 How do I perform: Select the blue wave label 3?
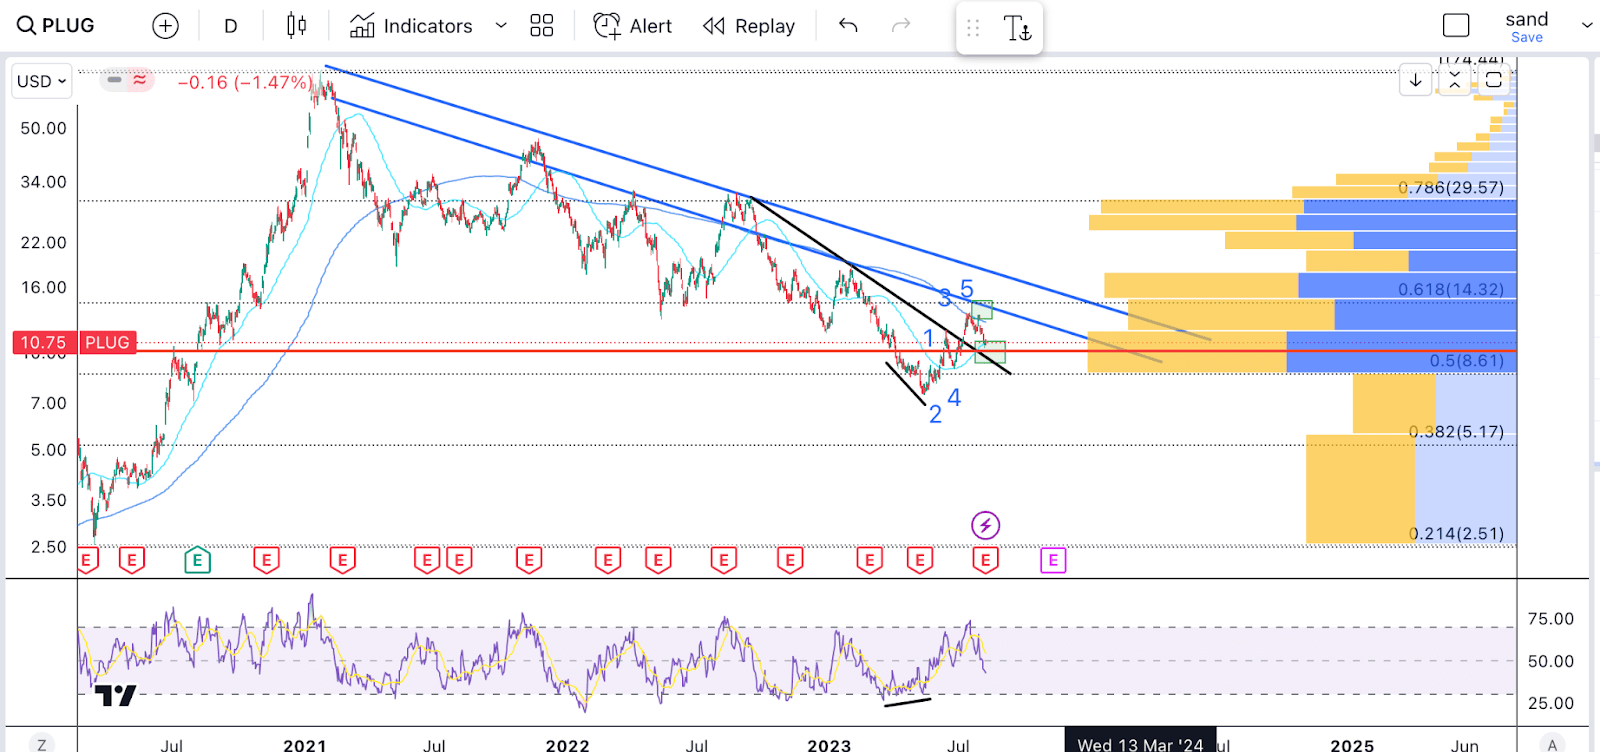coord(945,297)
